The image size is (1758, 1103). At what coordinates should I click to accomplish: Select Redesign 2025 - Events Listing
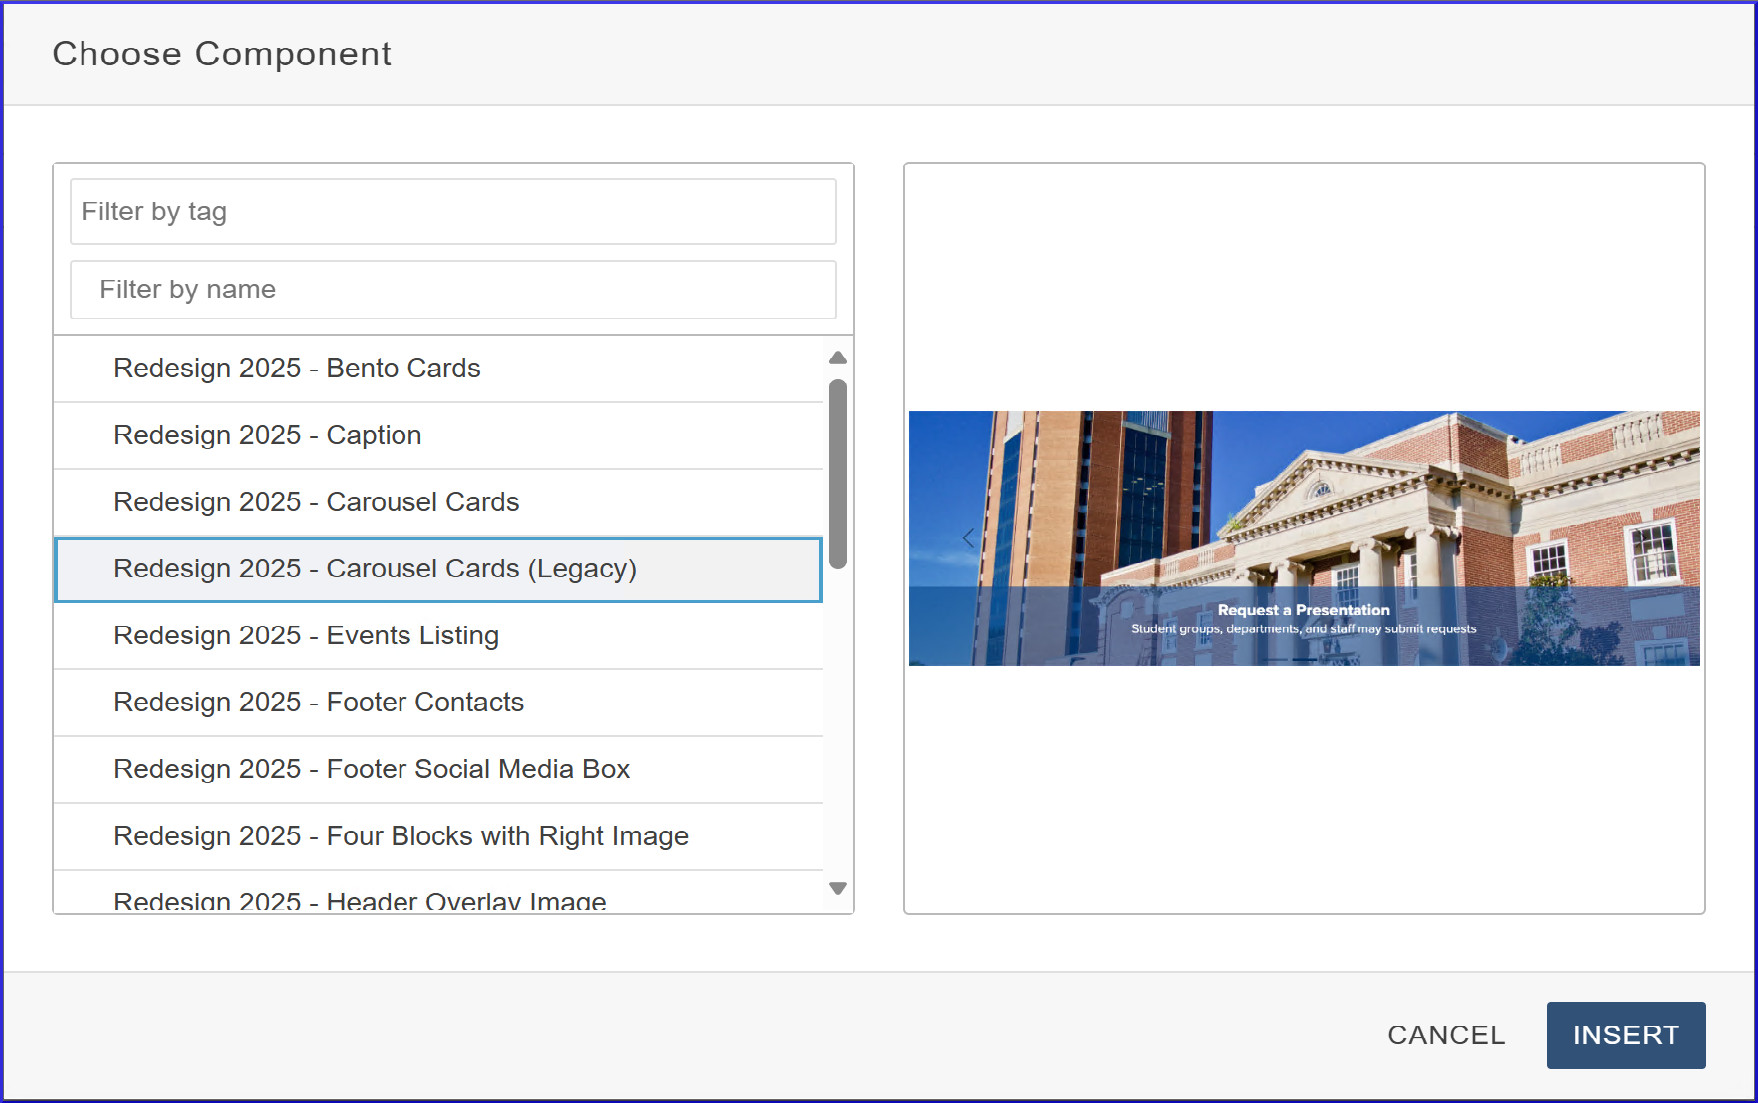[x=306, y=636]
